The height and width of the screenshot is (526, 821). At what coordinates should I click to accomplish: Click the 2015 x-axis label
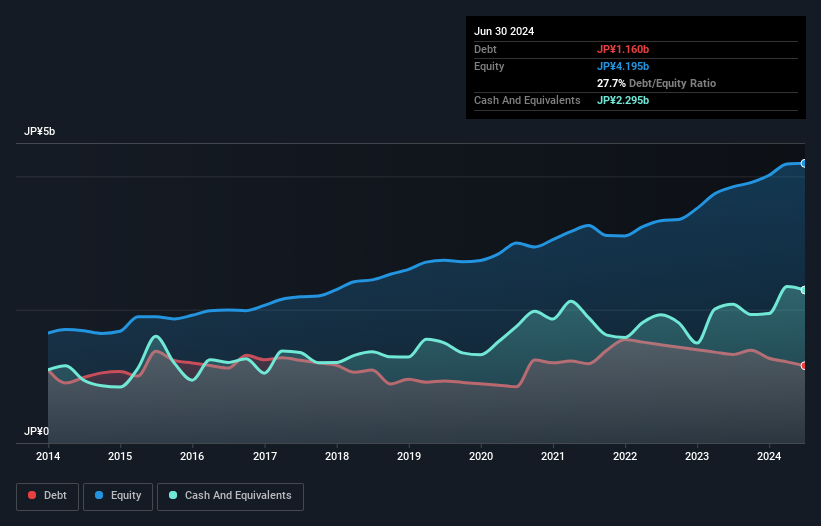click(120, 456)
